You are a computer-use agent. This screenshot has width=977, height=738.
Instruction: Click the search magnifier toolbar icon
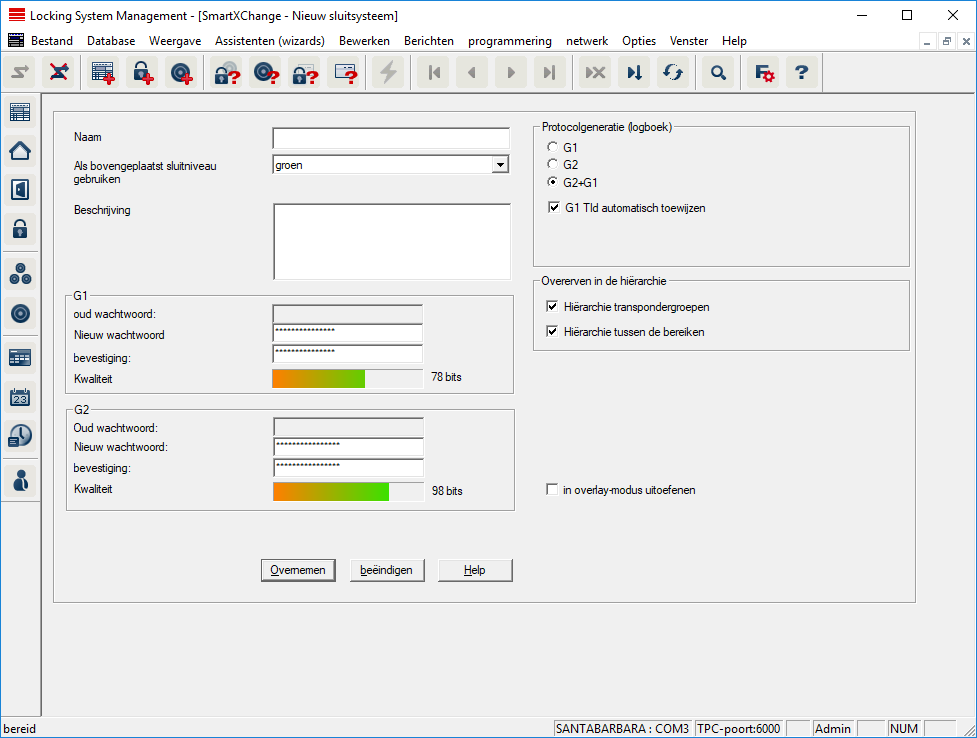717,73
